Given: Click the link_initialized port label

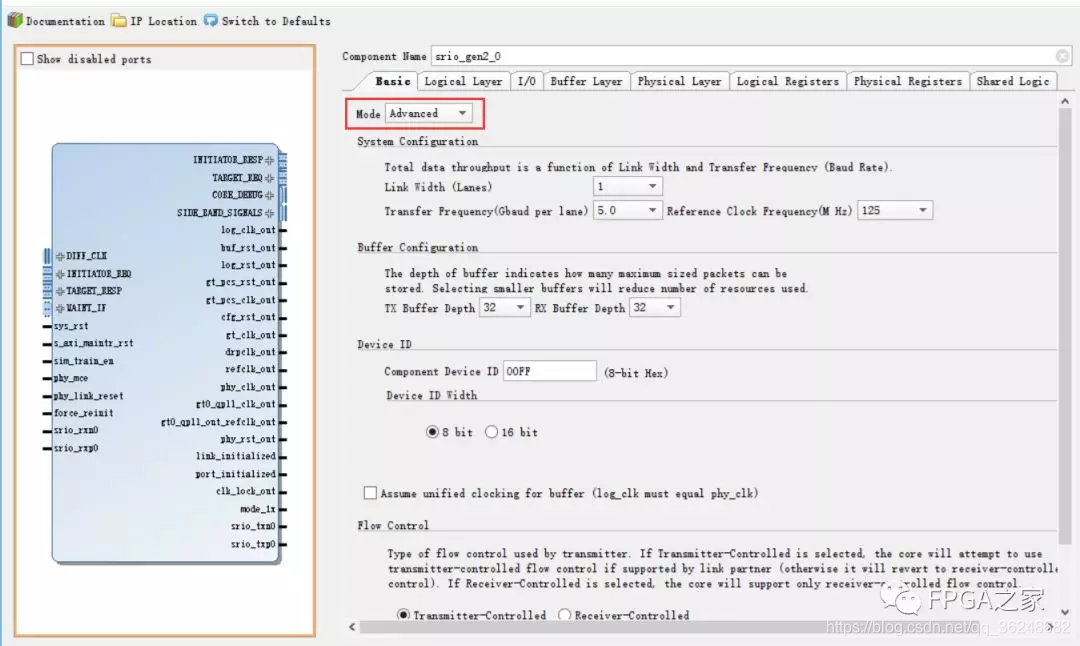Looking at the screenshot, I should pos(236,457).
